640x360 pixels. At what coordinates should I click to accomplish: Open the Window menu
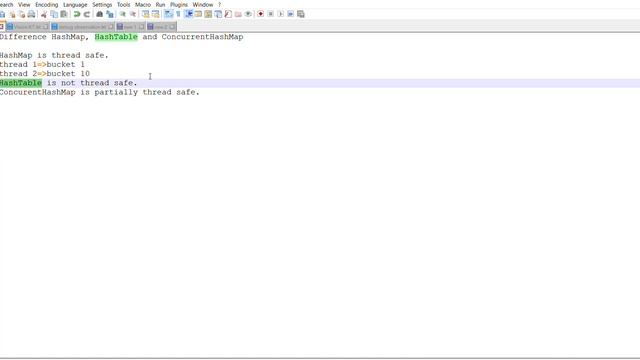click(x=203, y=4)
